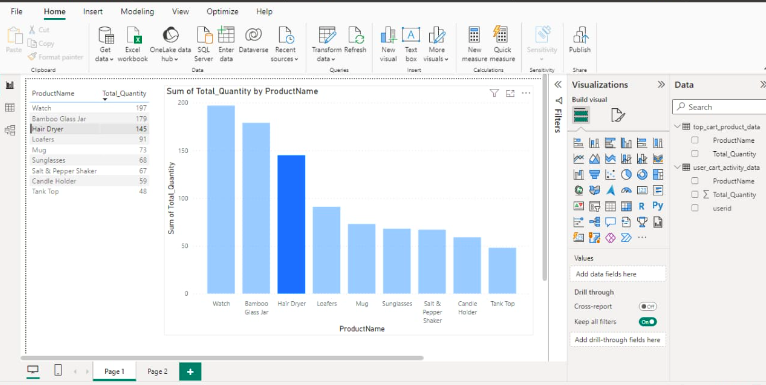Switch to mobile layout icon

[58, 370]
